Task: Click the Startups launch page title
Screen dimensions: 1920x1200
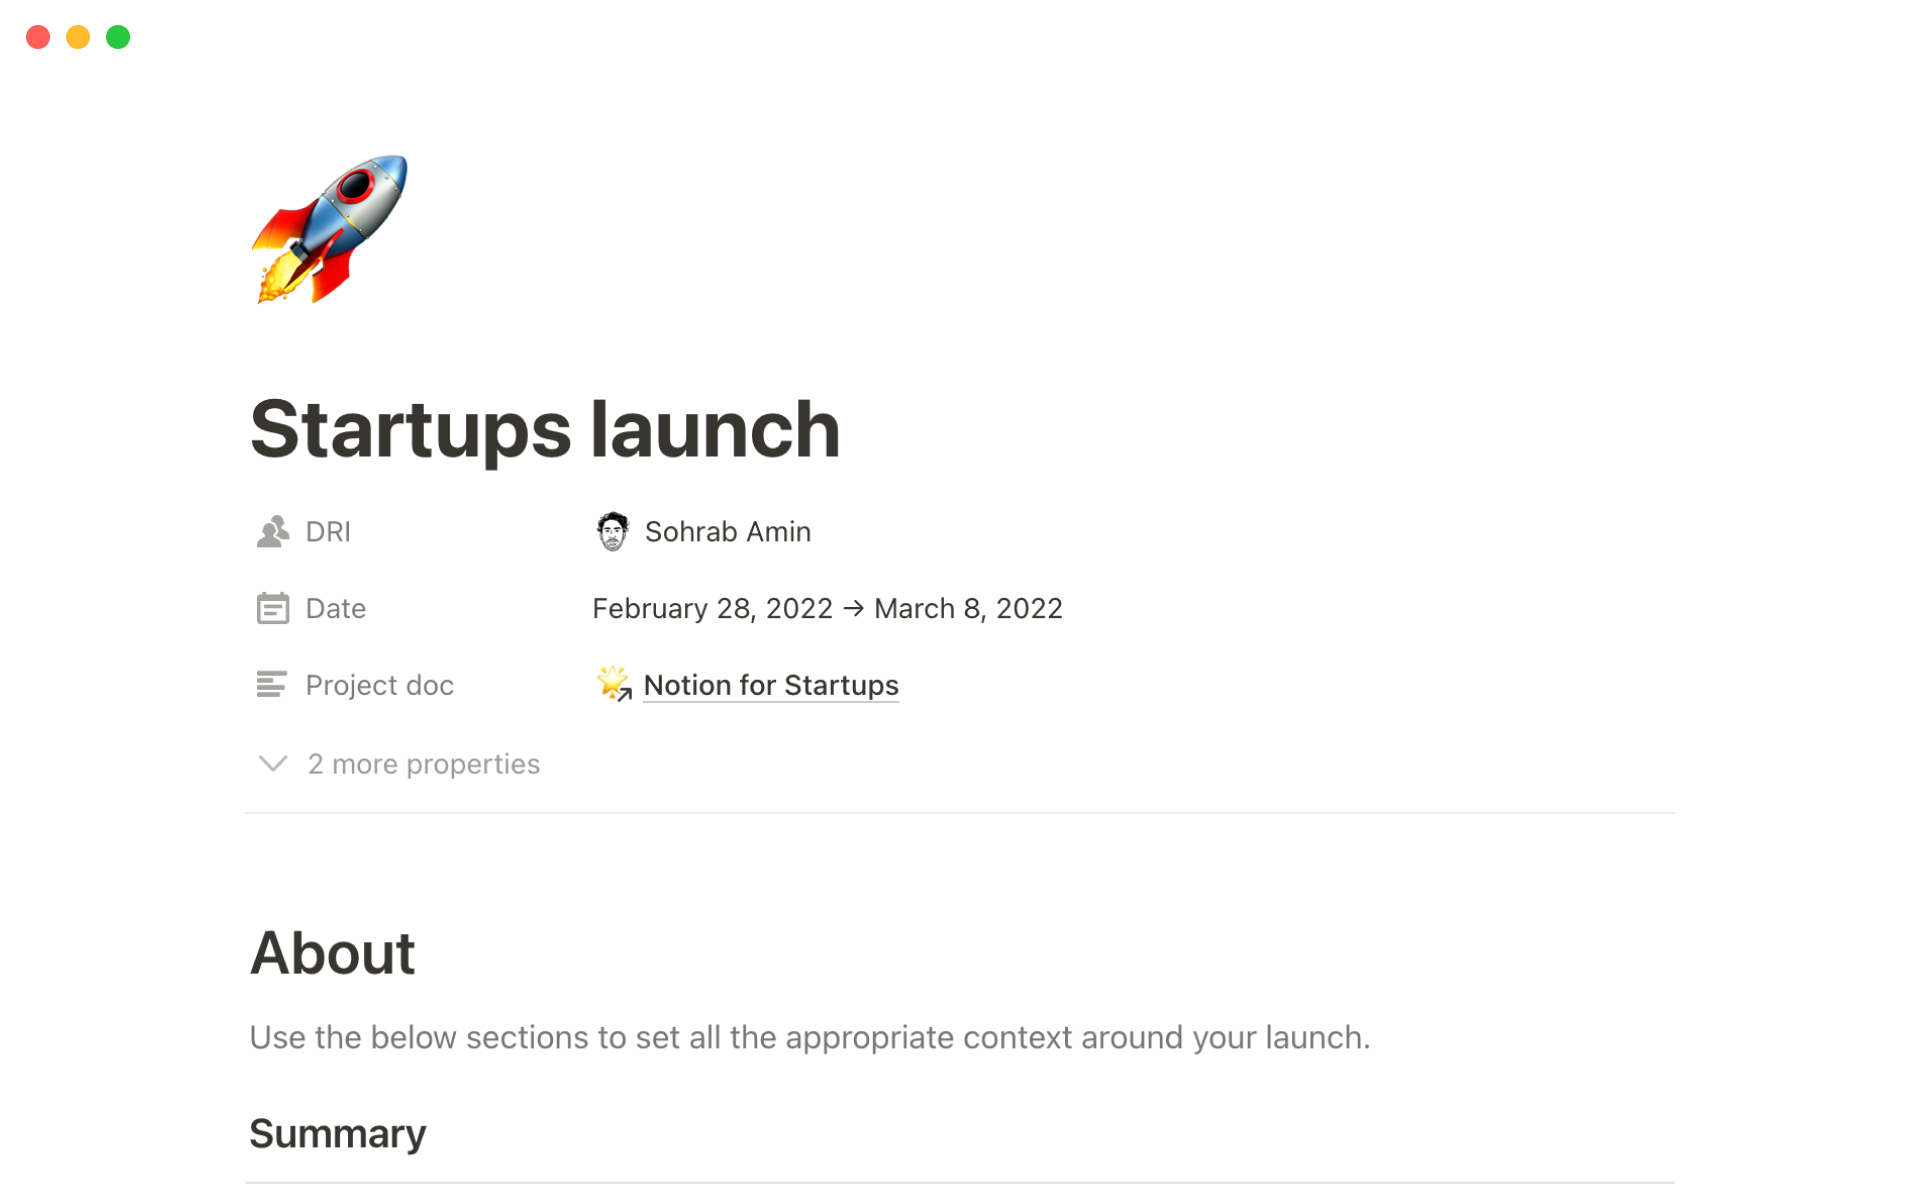Action: click(545, 430)
